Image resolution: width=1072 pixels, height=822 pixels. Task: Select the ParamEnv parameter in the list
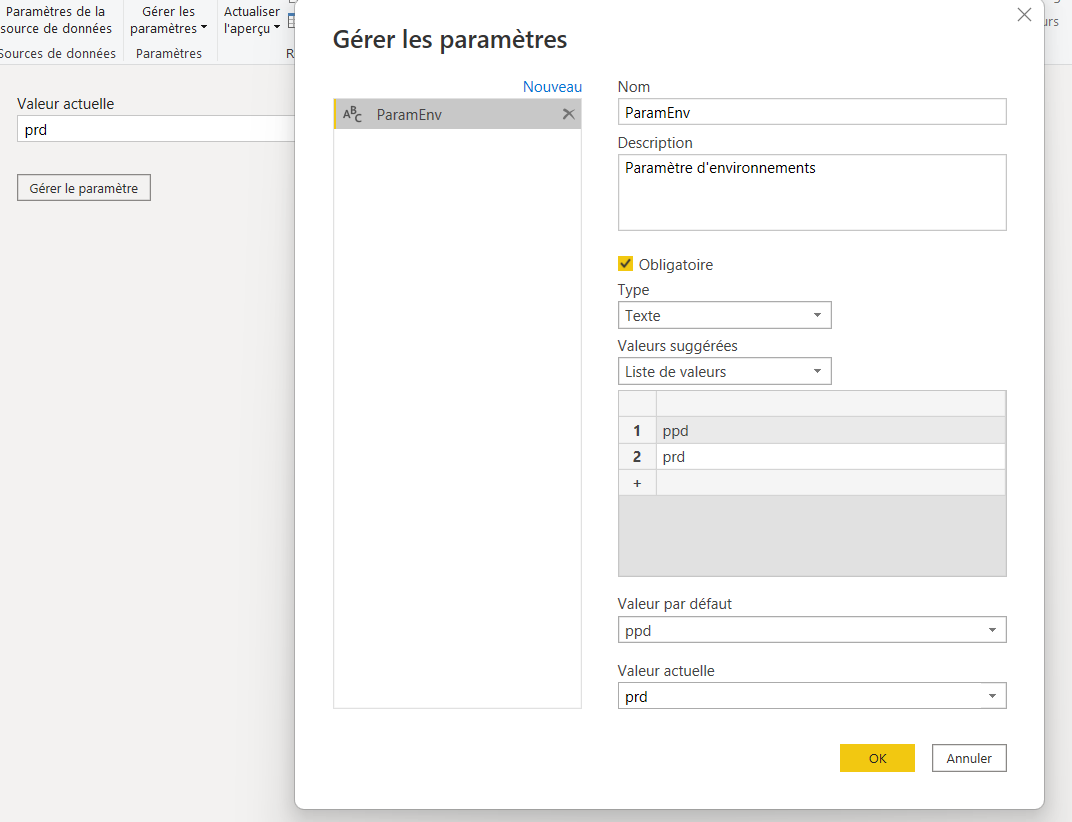coord(457,114)
